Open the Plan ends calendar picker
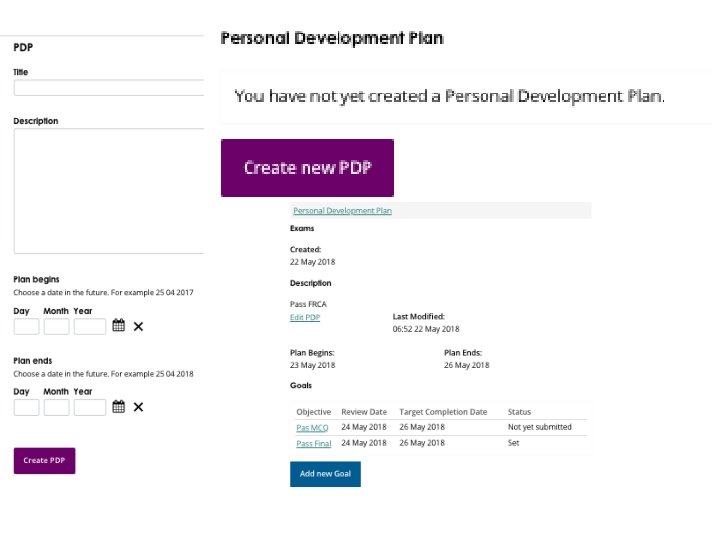Viewport: 720px width, 540px height. [118, 407]
